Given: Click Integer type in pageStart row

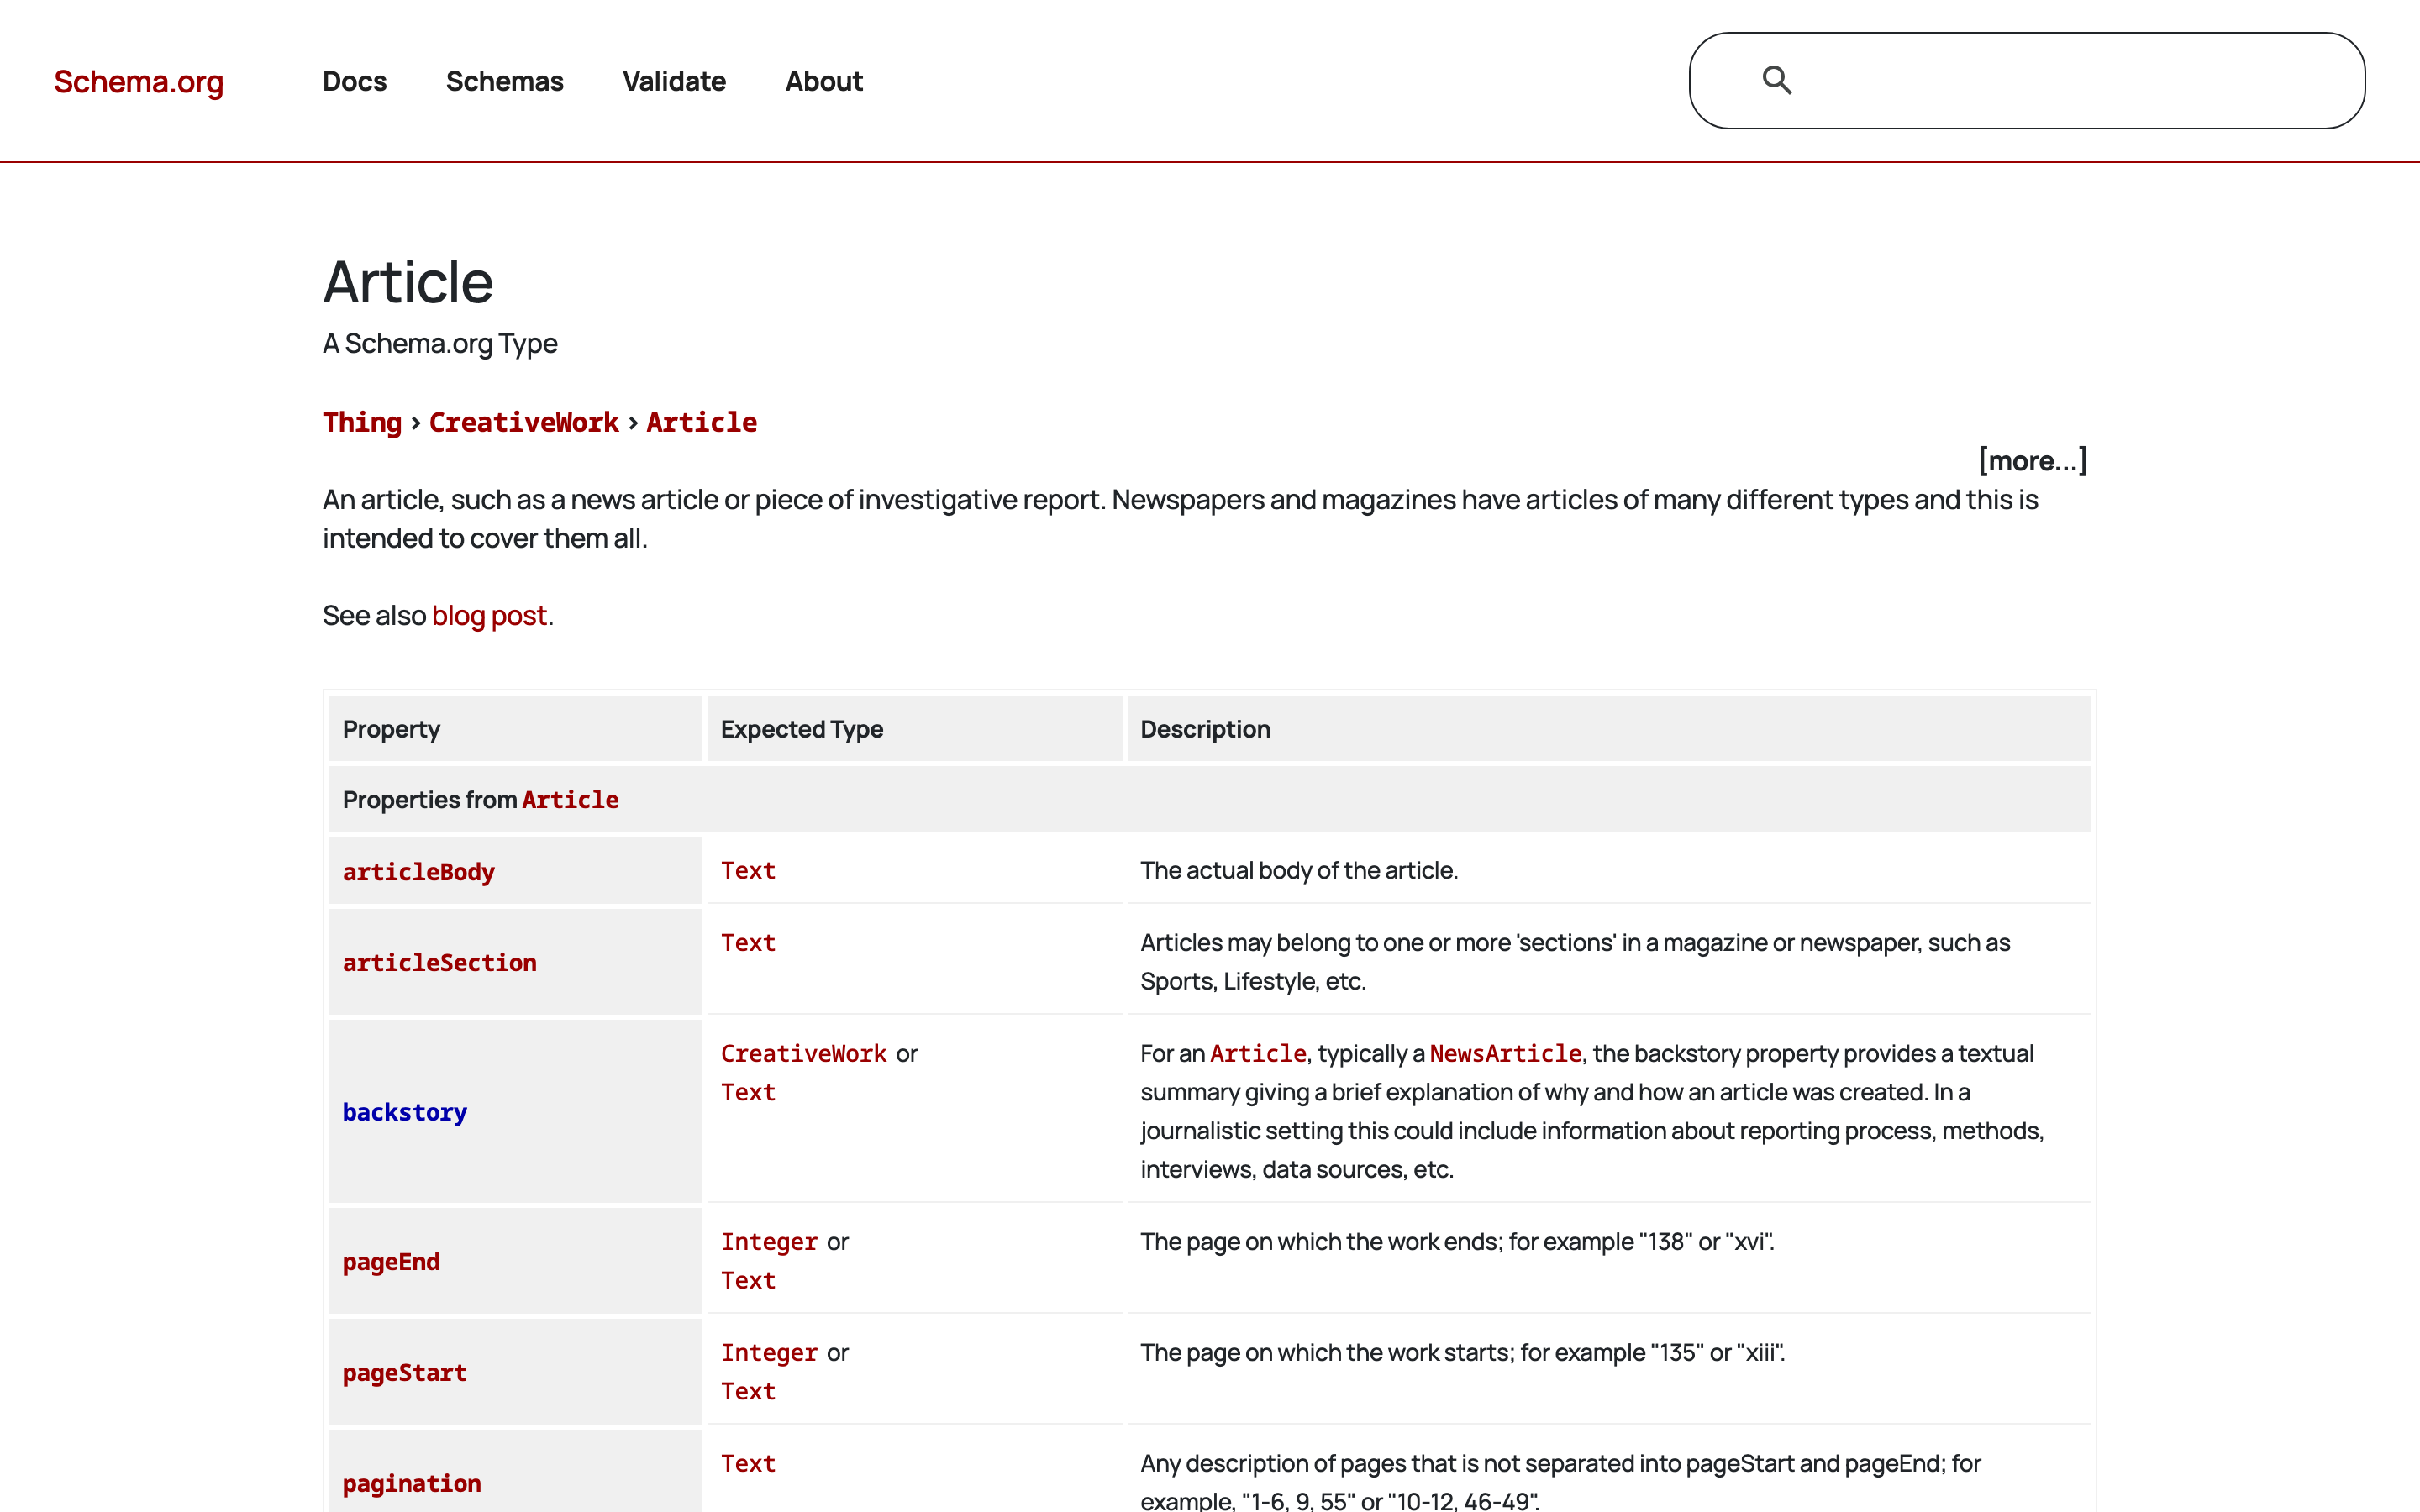Looking at the screenshot, I should (769, 1353).
